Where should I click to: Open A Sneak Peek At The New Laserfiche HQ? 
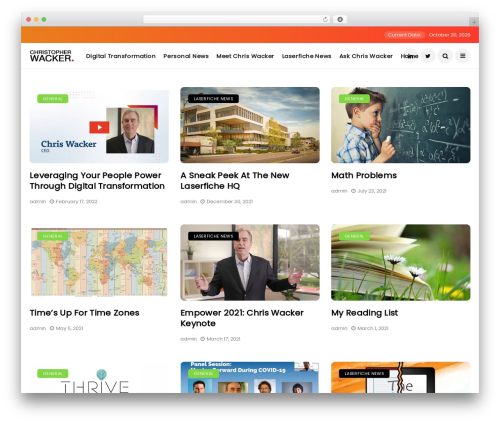click(235, 181)
